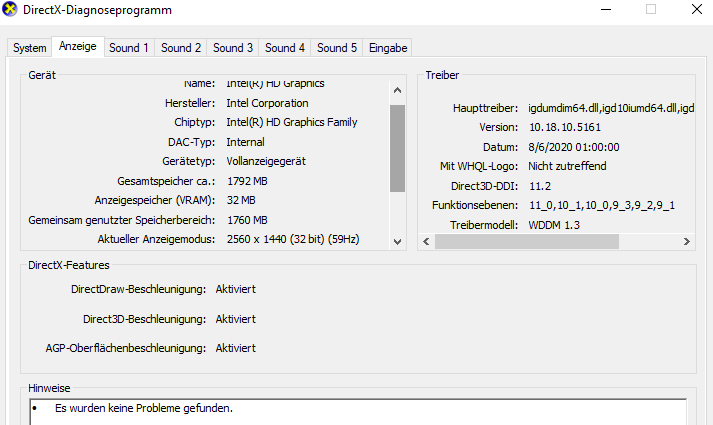Click Direct3D-DDI value '11.2'
The height and width of the screenshot is (425, 713).
coord(540,186)
